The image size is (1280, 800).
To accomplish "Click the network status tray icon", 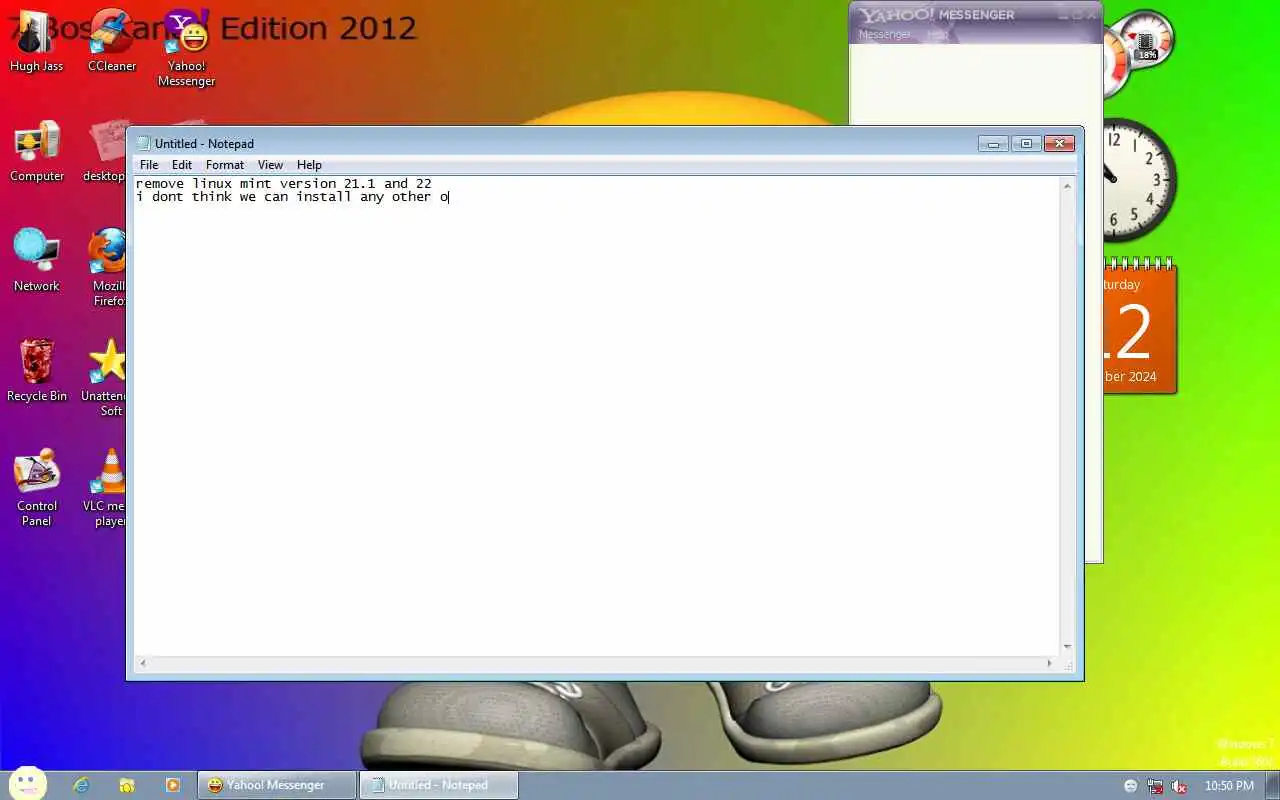I will (x=1155, y=786).
